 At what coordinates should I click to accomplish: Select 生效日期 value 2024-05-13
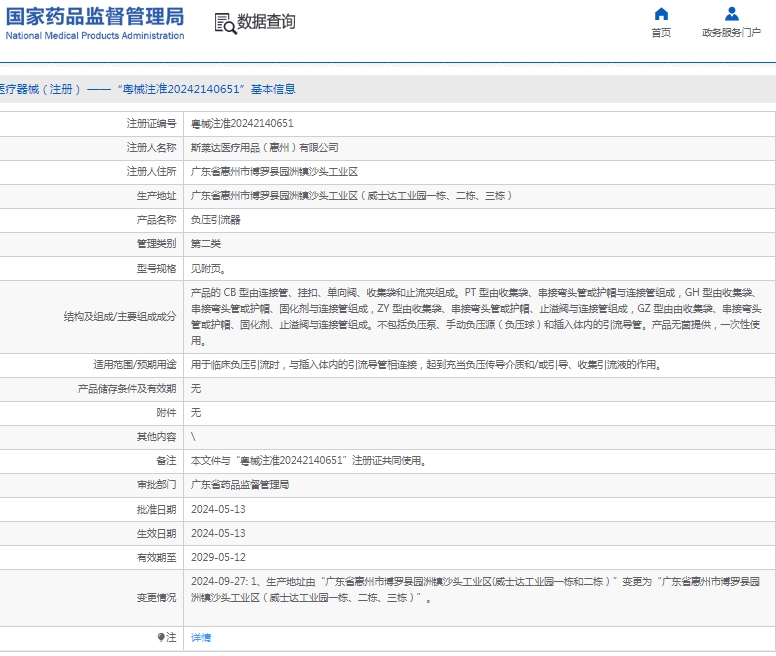pyautogui.click(x=218, y=533)
